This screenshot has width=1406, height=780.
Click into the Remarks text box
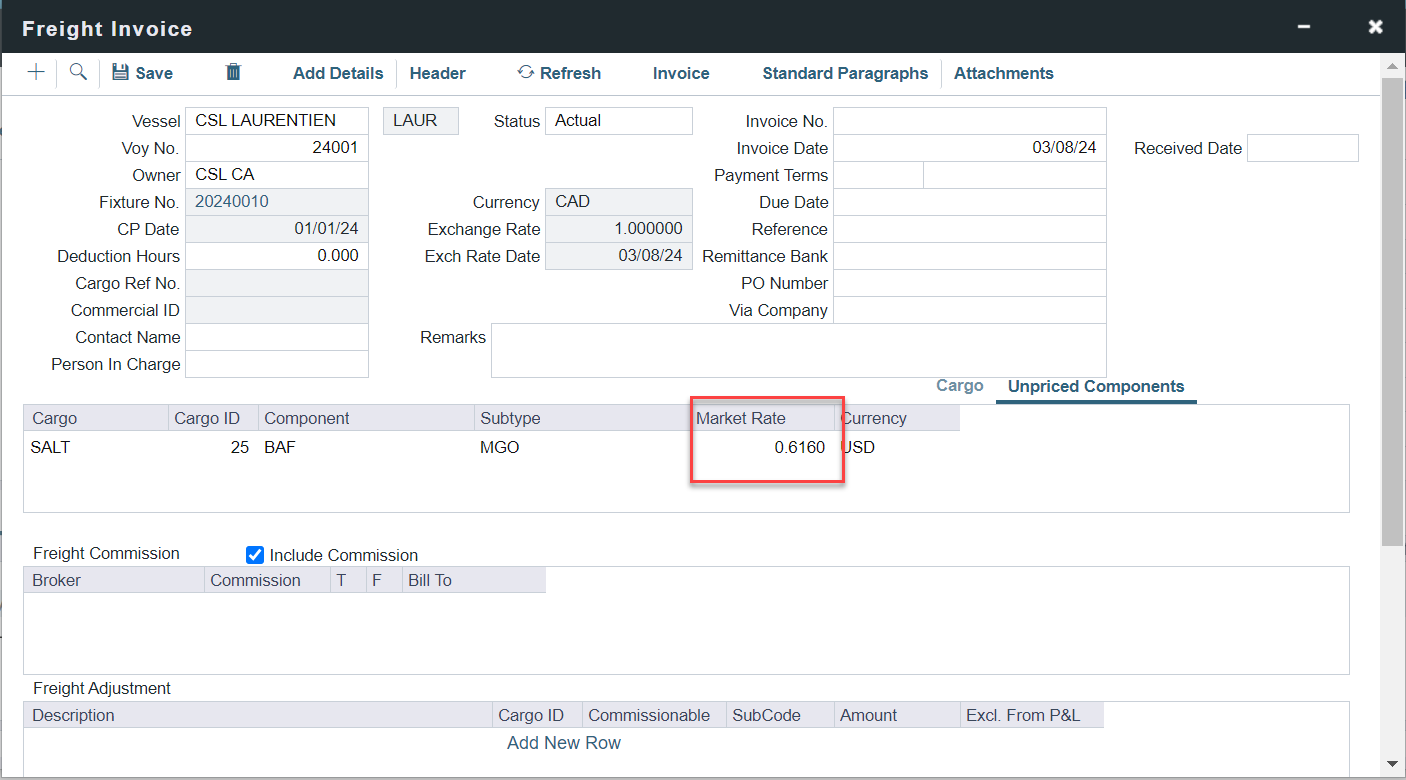(798, 350)
